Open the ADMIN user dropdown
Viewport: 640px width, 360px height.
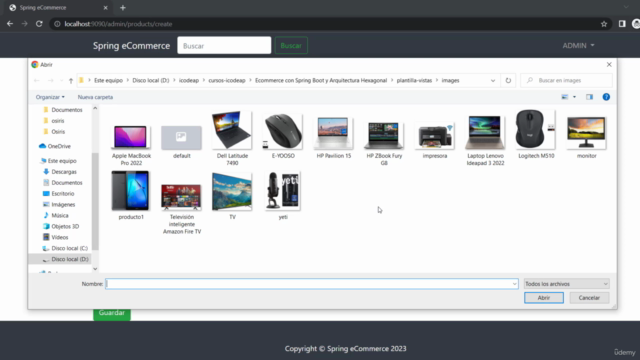[578, 46]
